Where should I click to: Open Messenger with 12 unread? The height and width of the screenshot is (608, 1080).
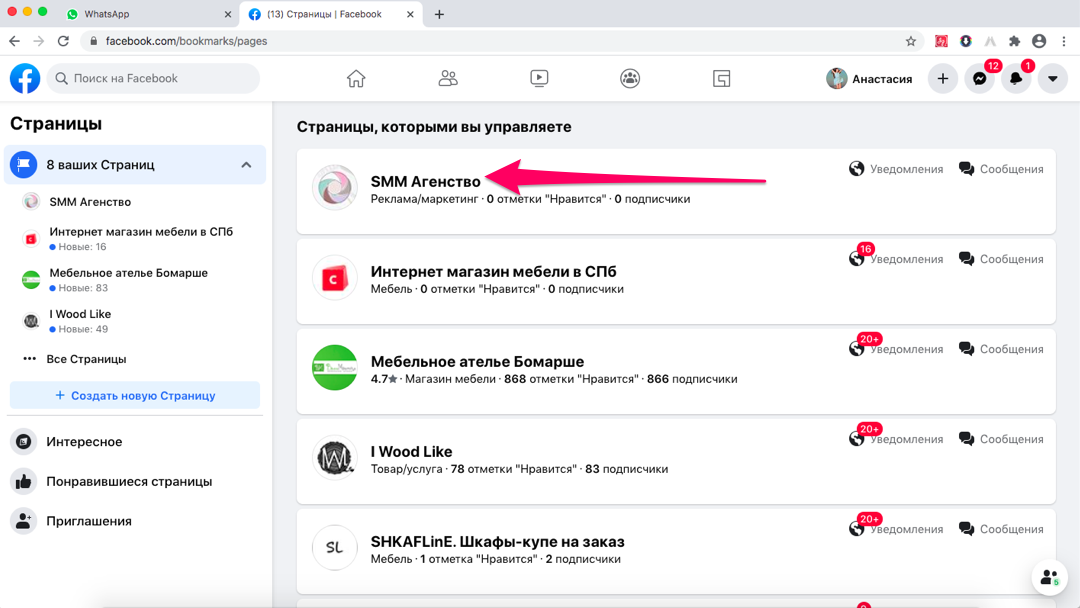[979, 78]
